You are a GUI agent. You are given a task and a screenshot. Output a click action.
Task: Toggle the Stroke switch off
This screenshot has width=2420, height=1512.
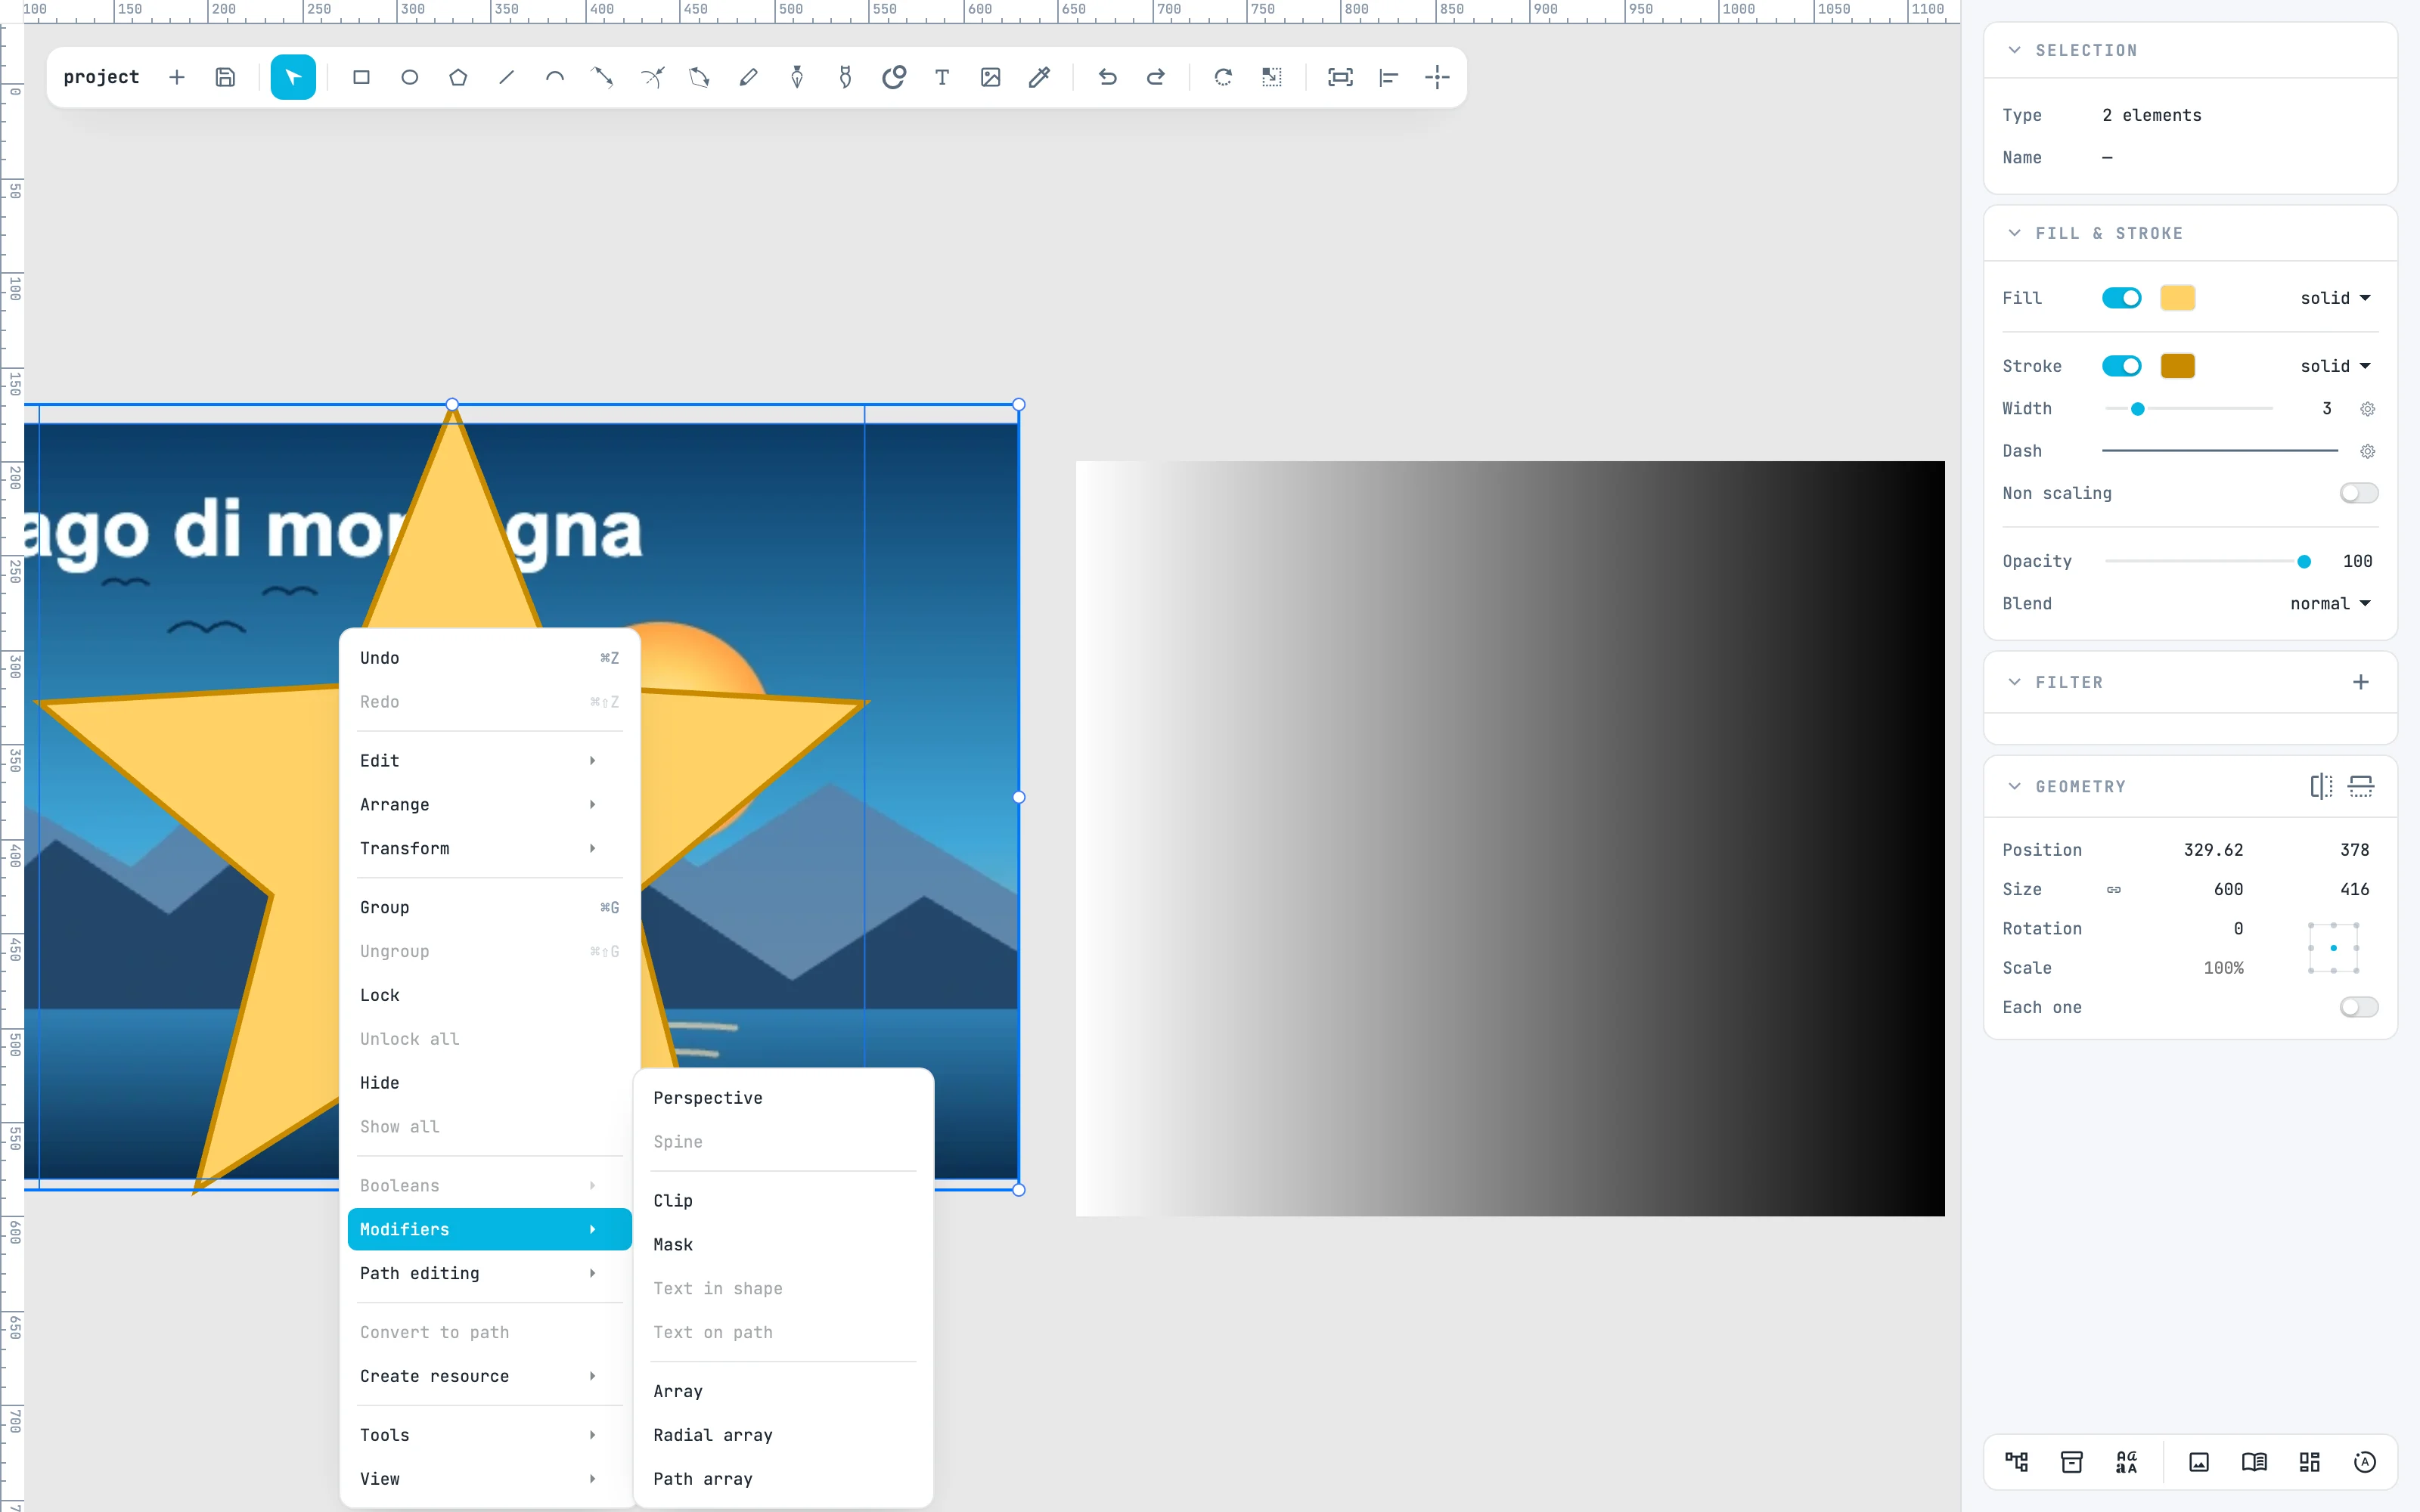point(2121,366)
